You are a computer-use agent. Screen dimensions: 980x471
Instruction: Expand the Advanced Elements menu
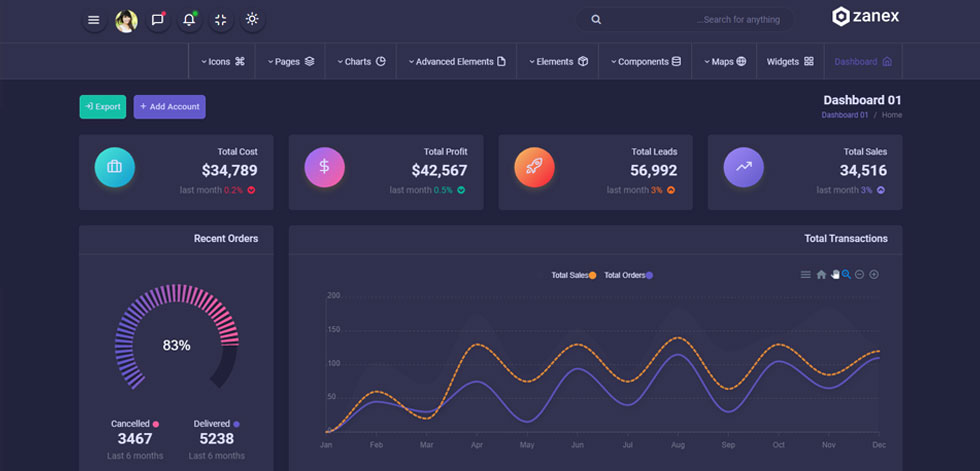[457, 61]
